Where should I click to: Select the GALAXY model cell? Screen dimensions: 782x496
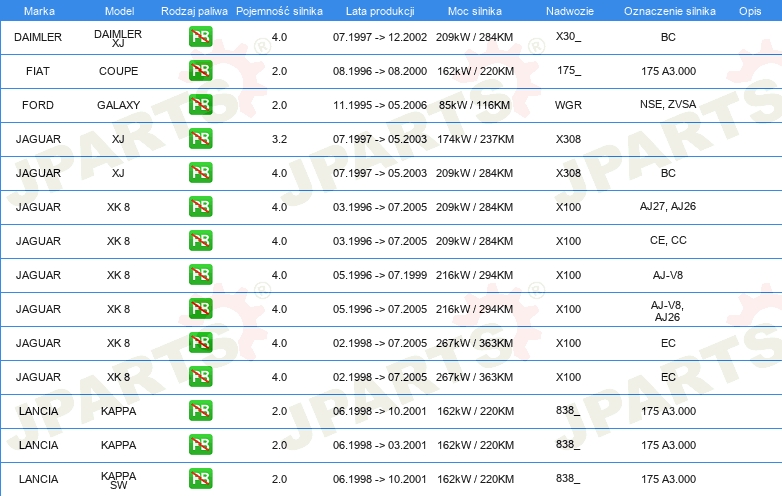pos(118,105)
